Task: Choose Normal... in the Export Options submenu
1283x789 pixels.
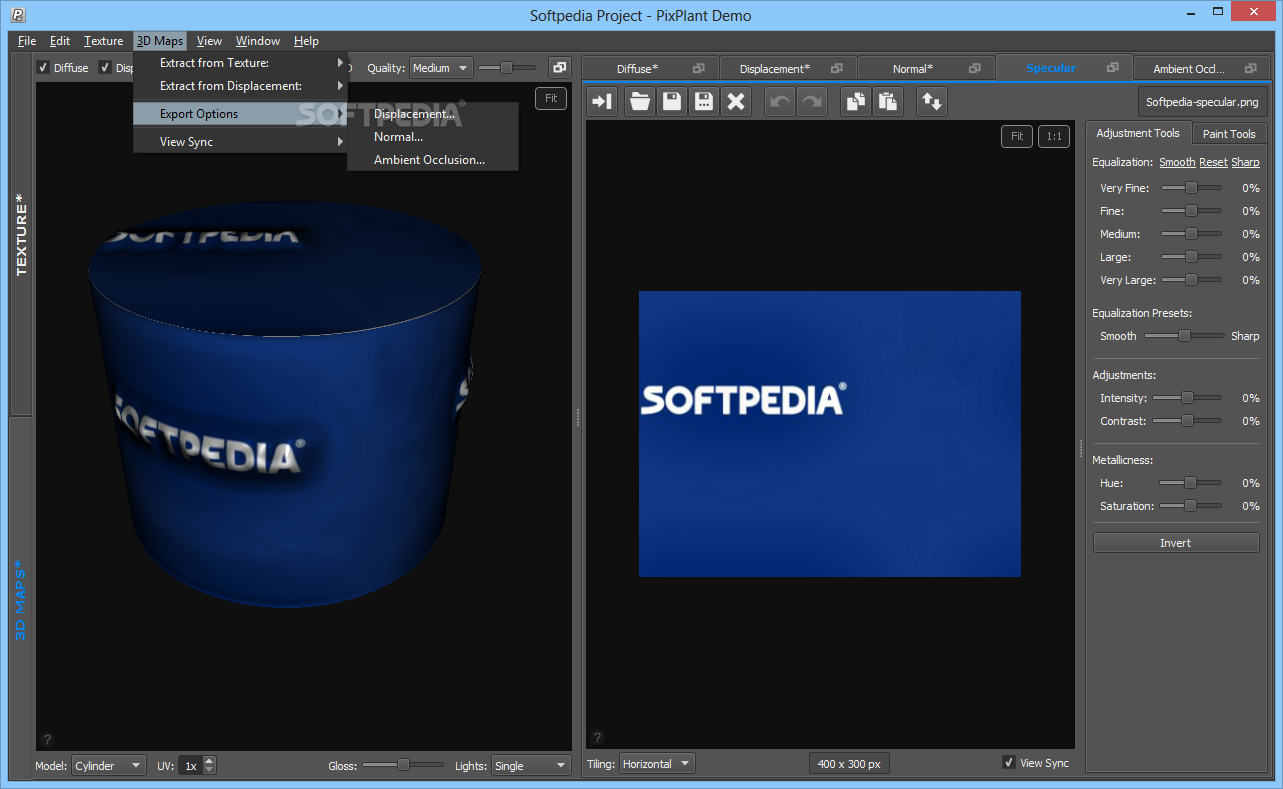Action: tap(433, 137)
